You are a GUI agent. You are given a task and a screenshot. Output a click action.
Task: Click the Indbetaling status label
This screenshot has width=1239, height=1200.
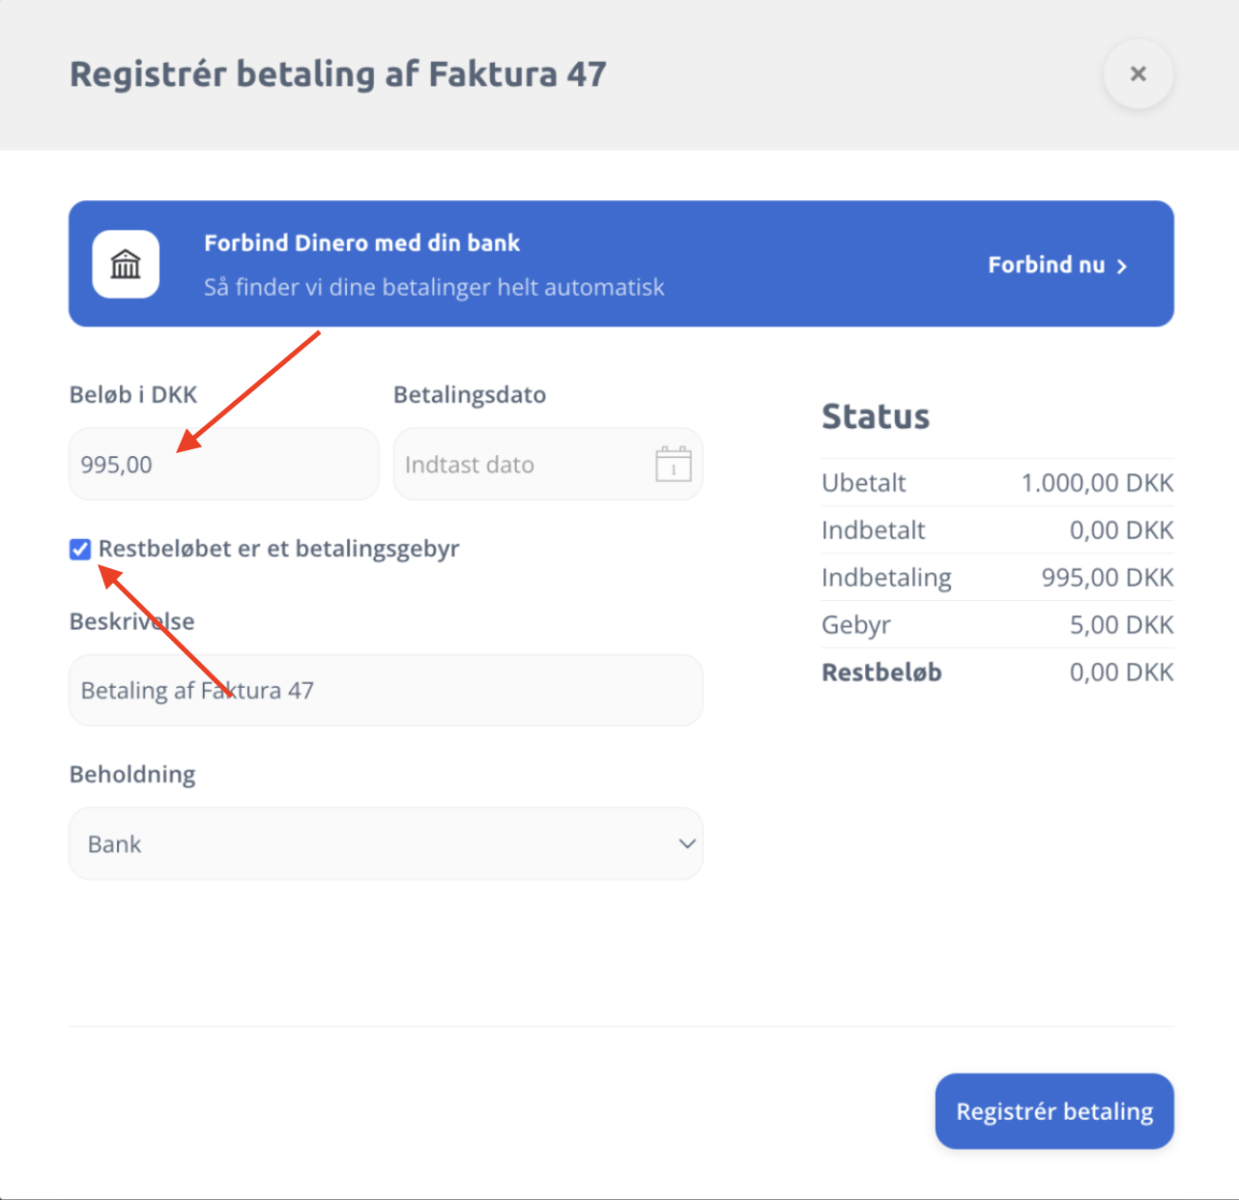pyautogui.click(x=886, y=578)
